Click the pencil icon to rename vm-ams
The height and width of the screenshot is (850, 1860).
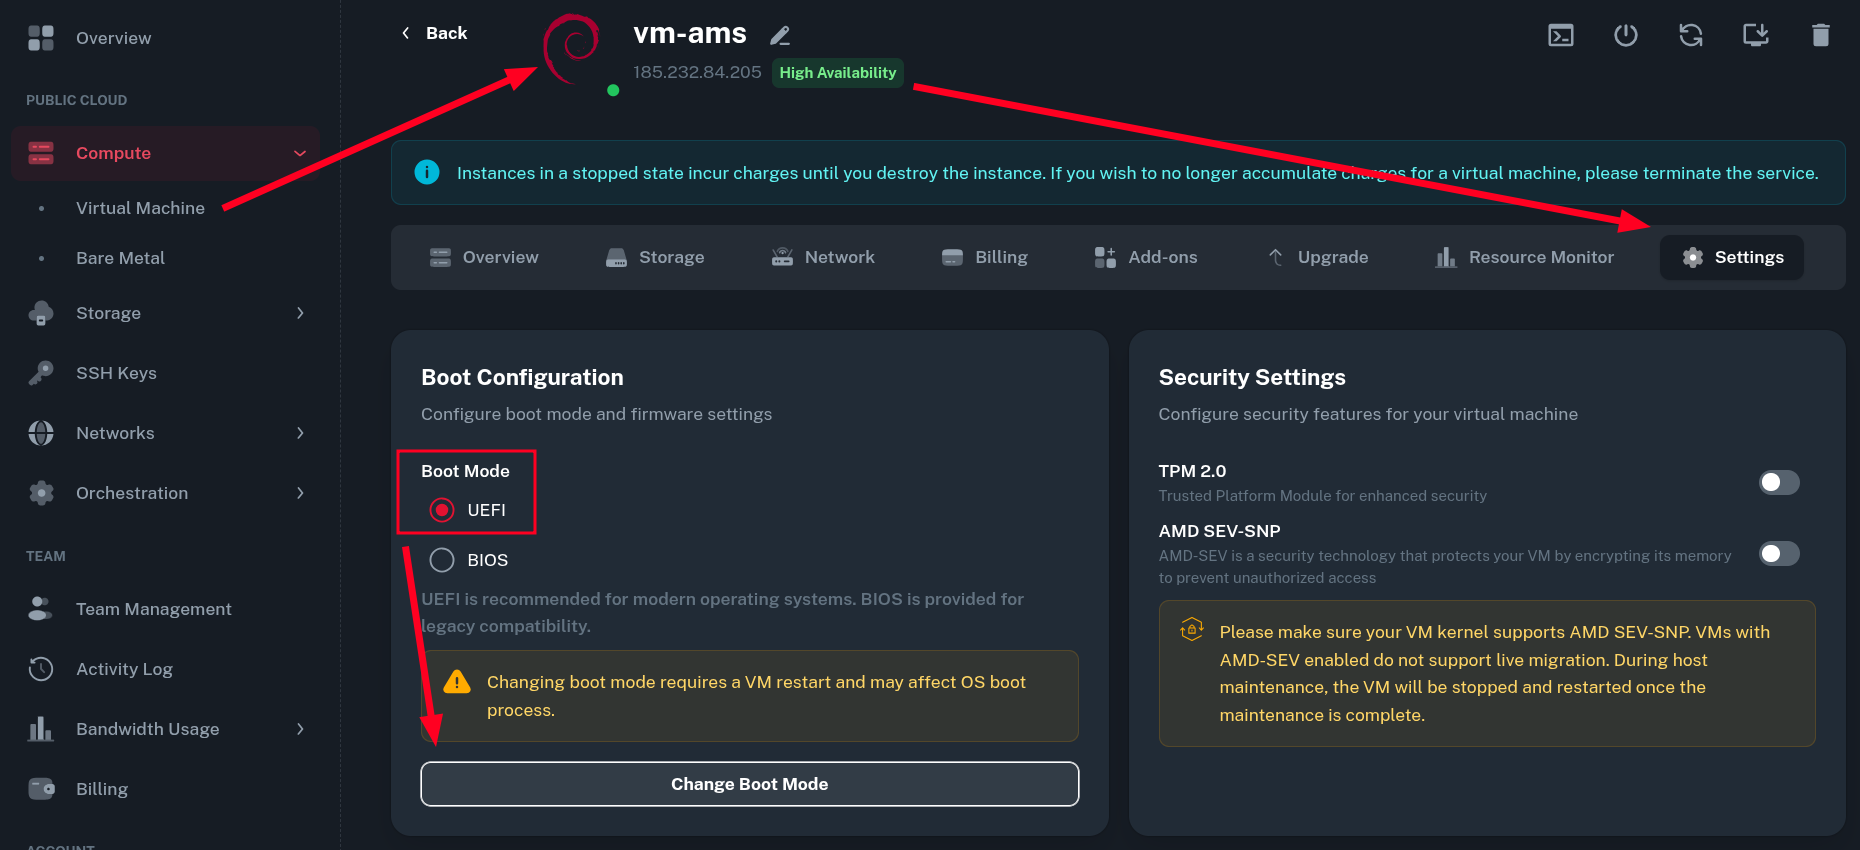(780, 36)
